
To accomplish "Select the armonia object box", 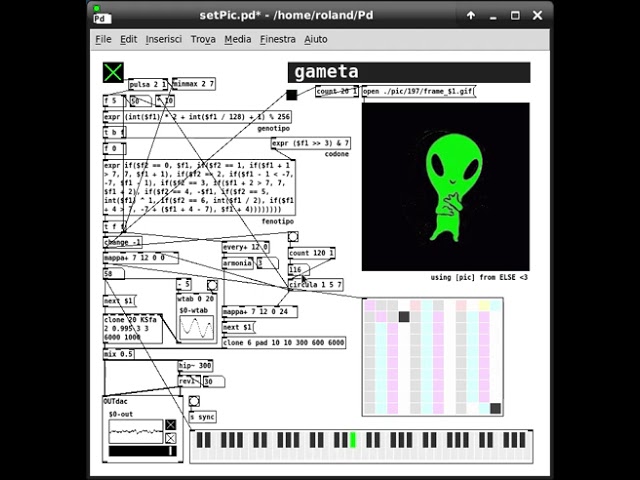I will (238, 263).
